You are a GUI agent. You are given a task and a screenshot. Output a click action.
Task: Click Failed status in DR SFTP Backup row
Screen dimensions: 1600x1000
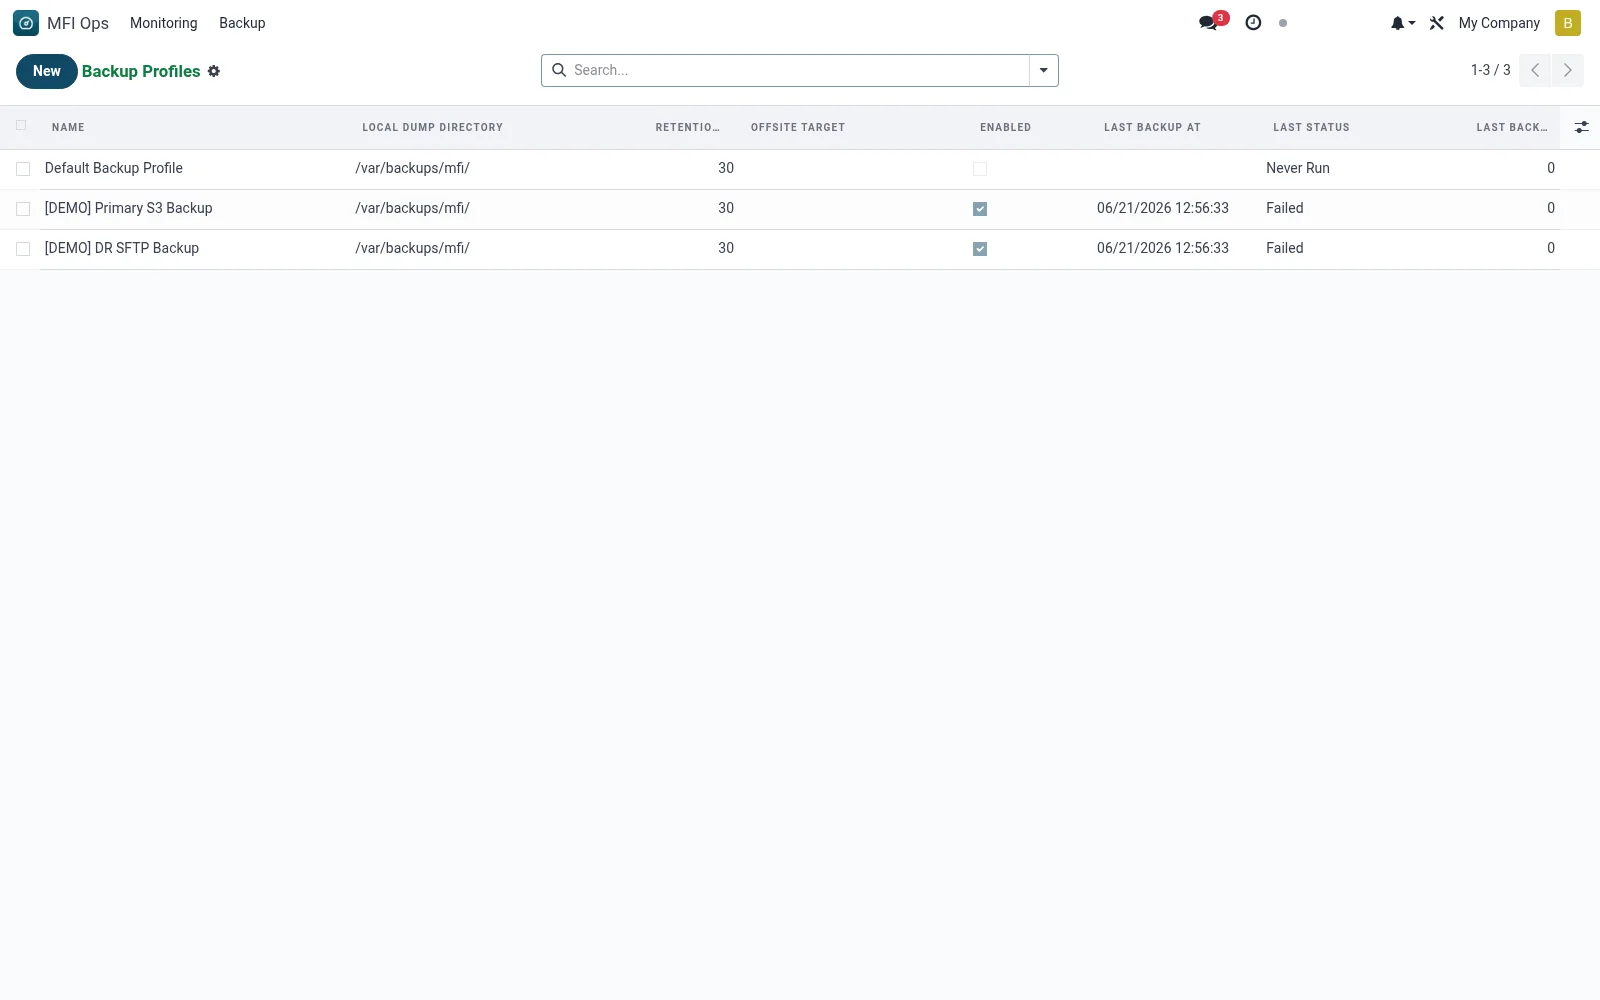[x=1285, y=248]
